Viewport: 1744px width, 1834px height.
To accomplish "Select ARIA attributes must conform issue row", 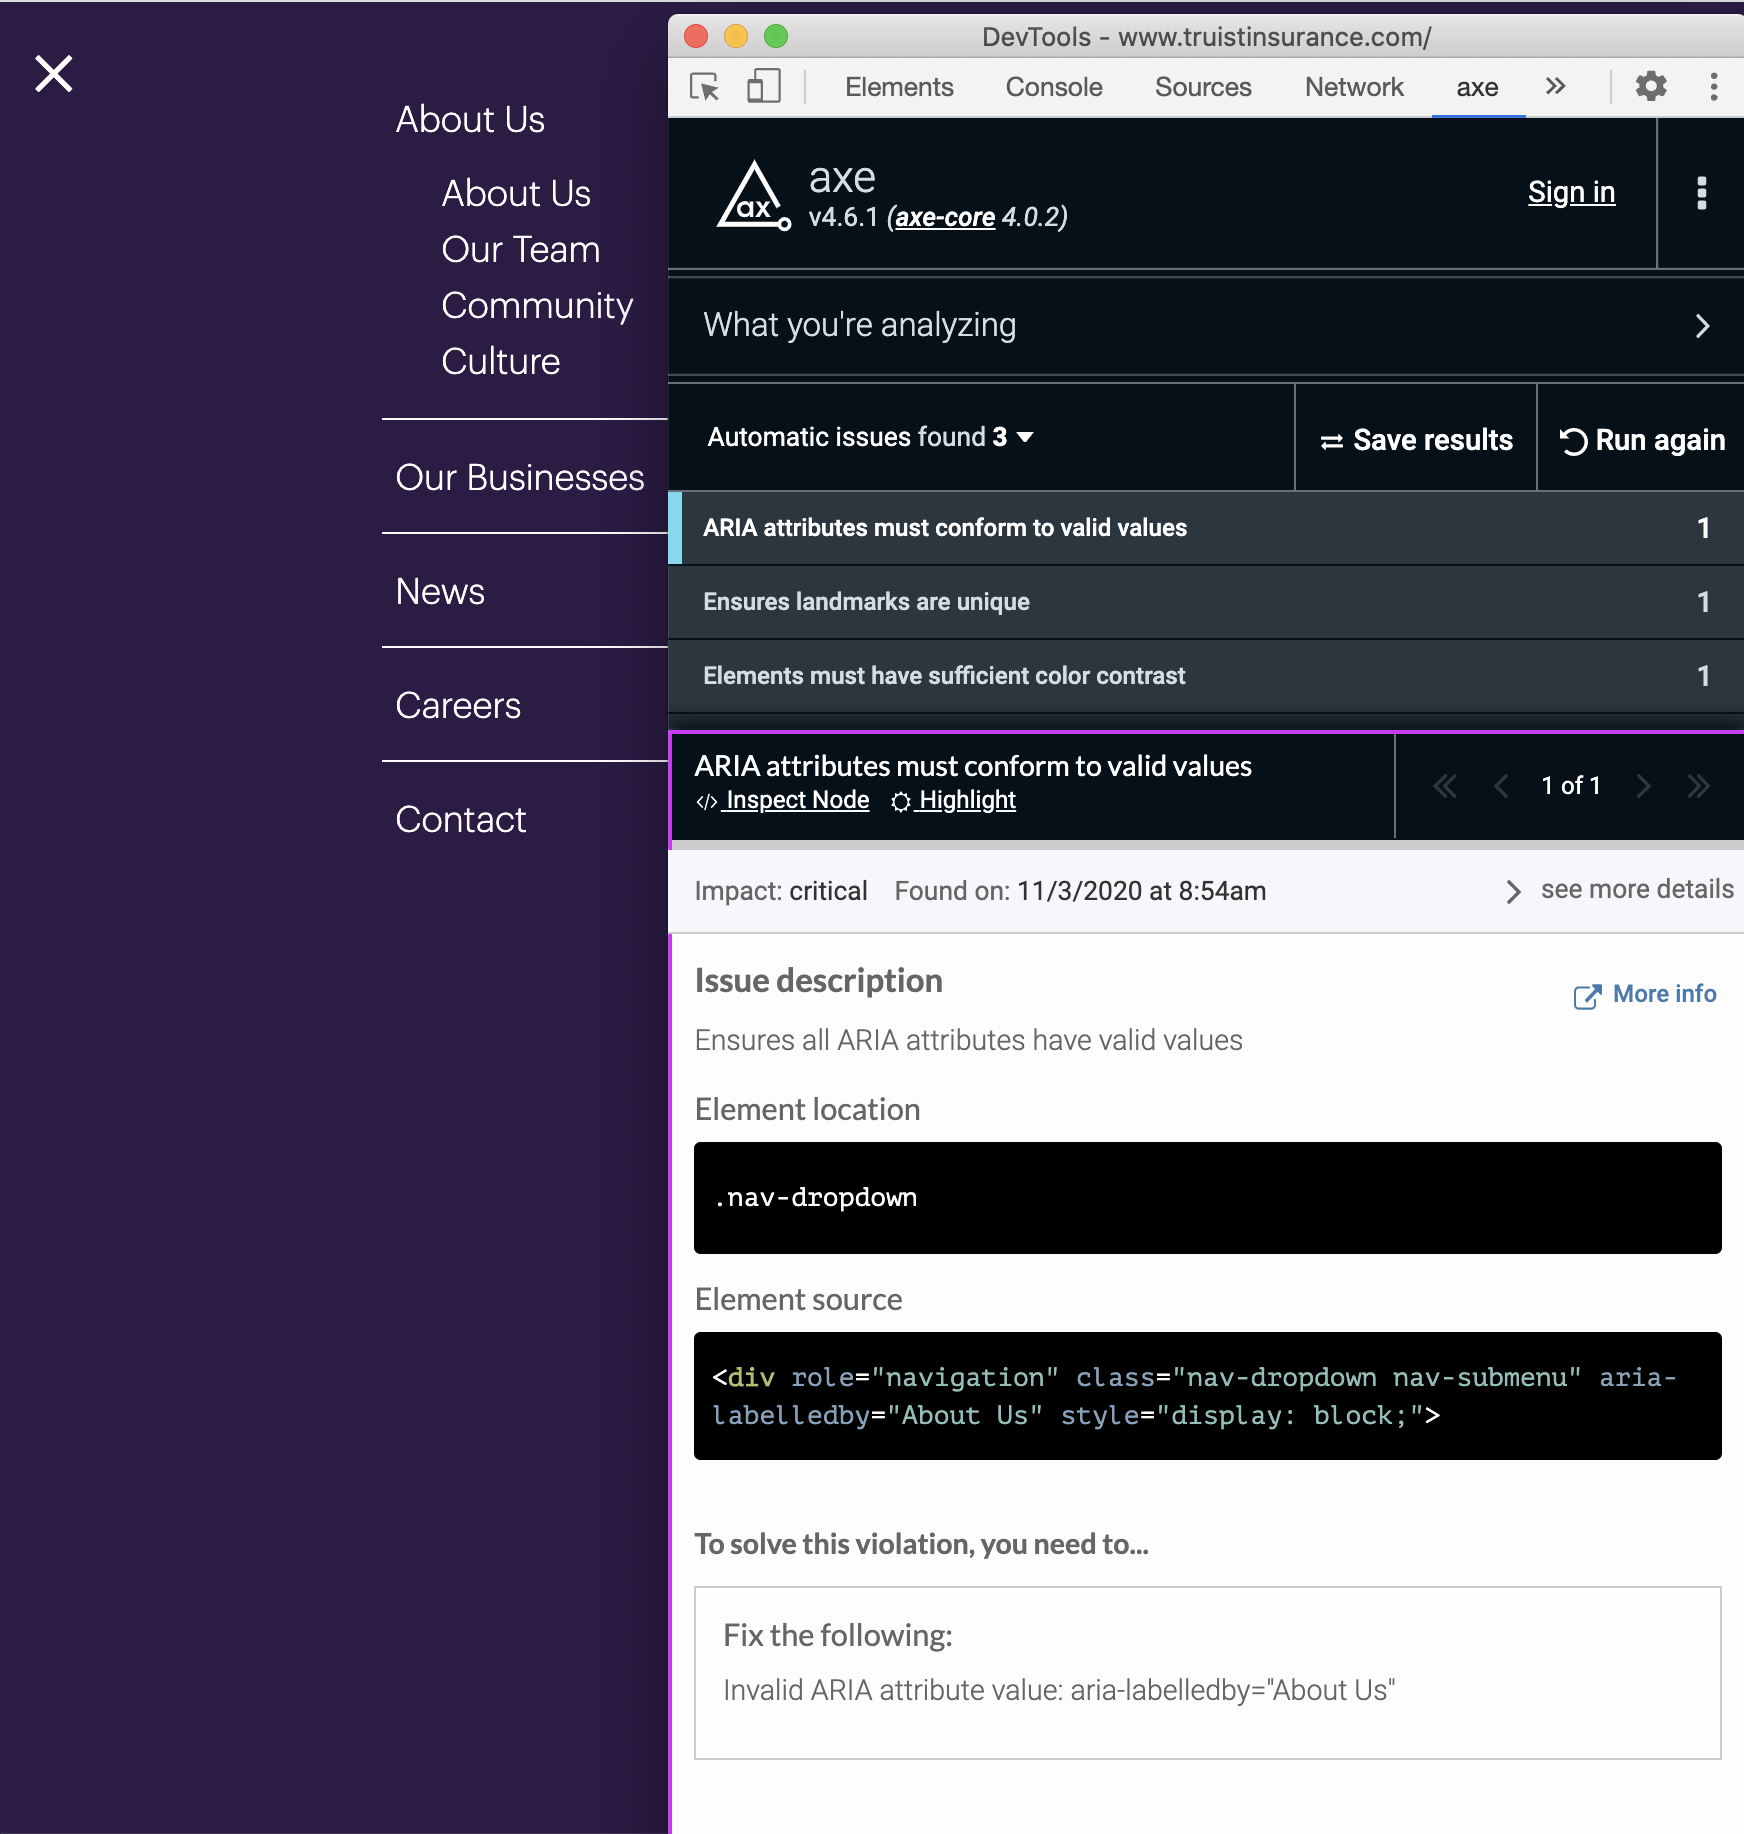I will pos(1206,528).
